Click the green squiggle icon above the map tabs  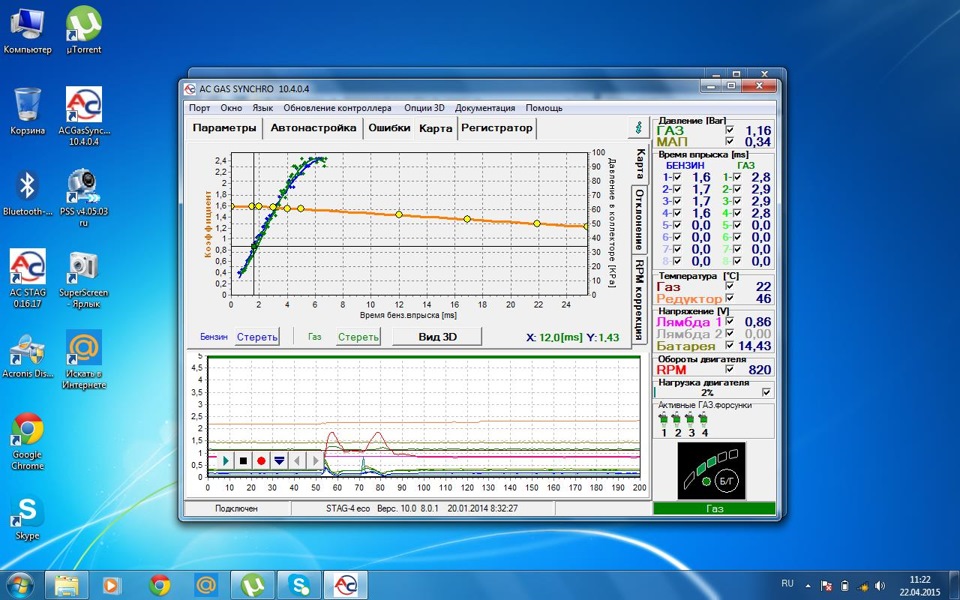coord(639,128)
